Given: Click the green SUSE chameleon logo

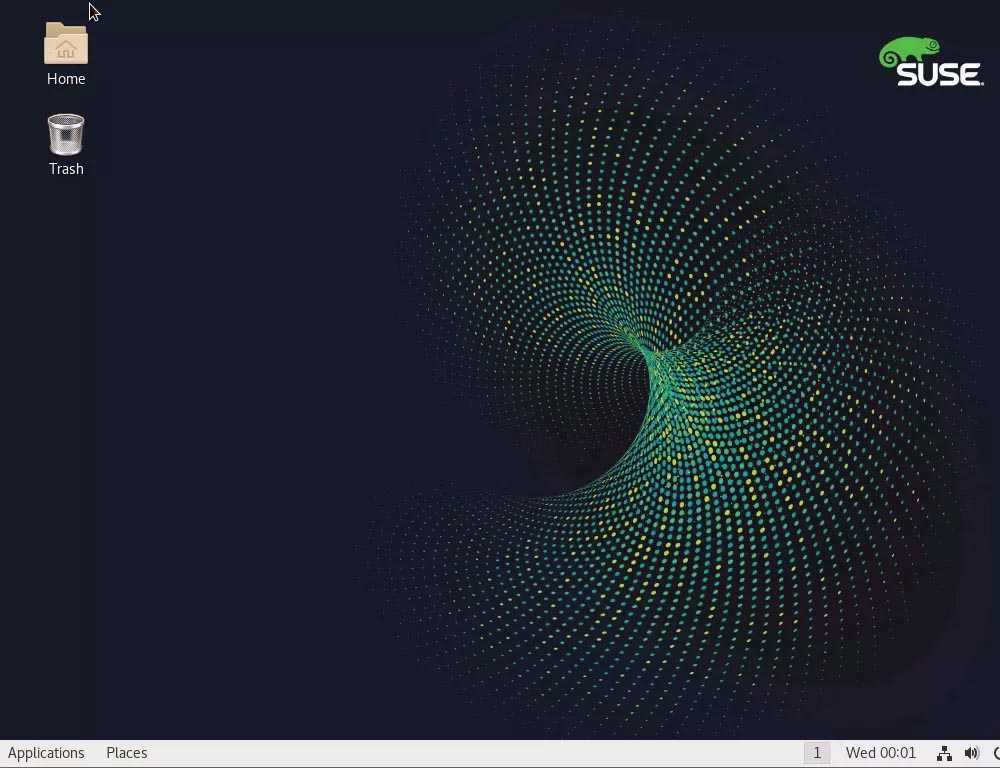Looking at the screenshot, I should (x=908, y=51).
